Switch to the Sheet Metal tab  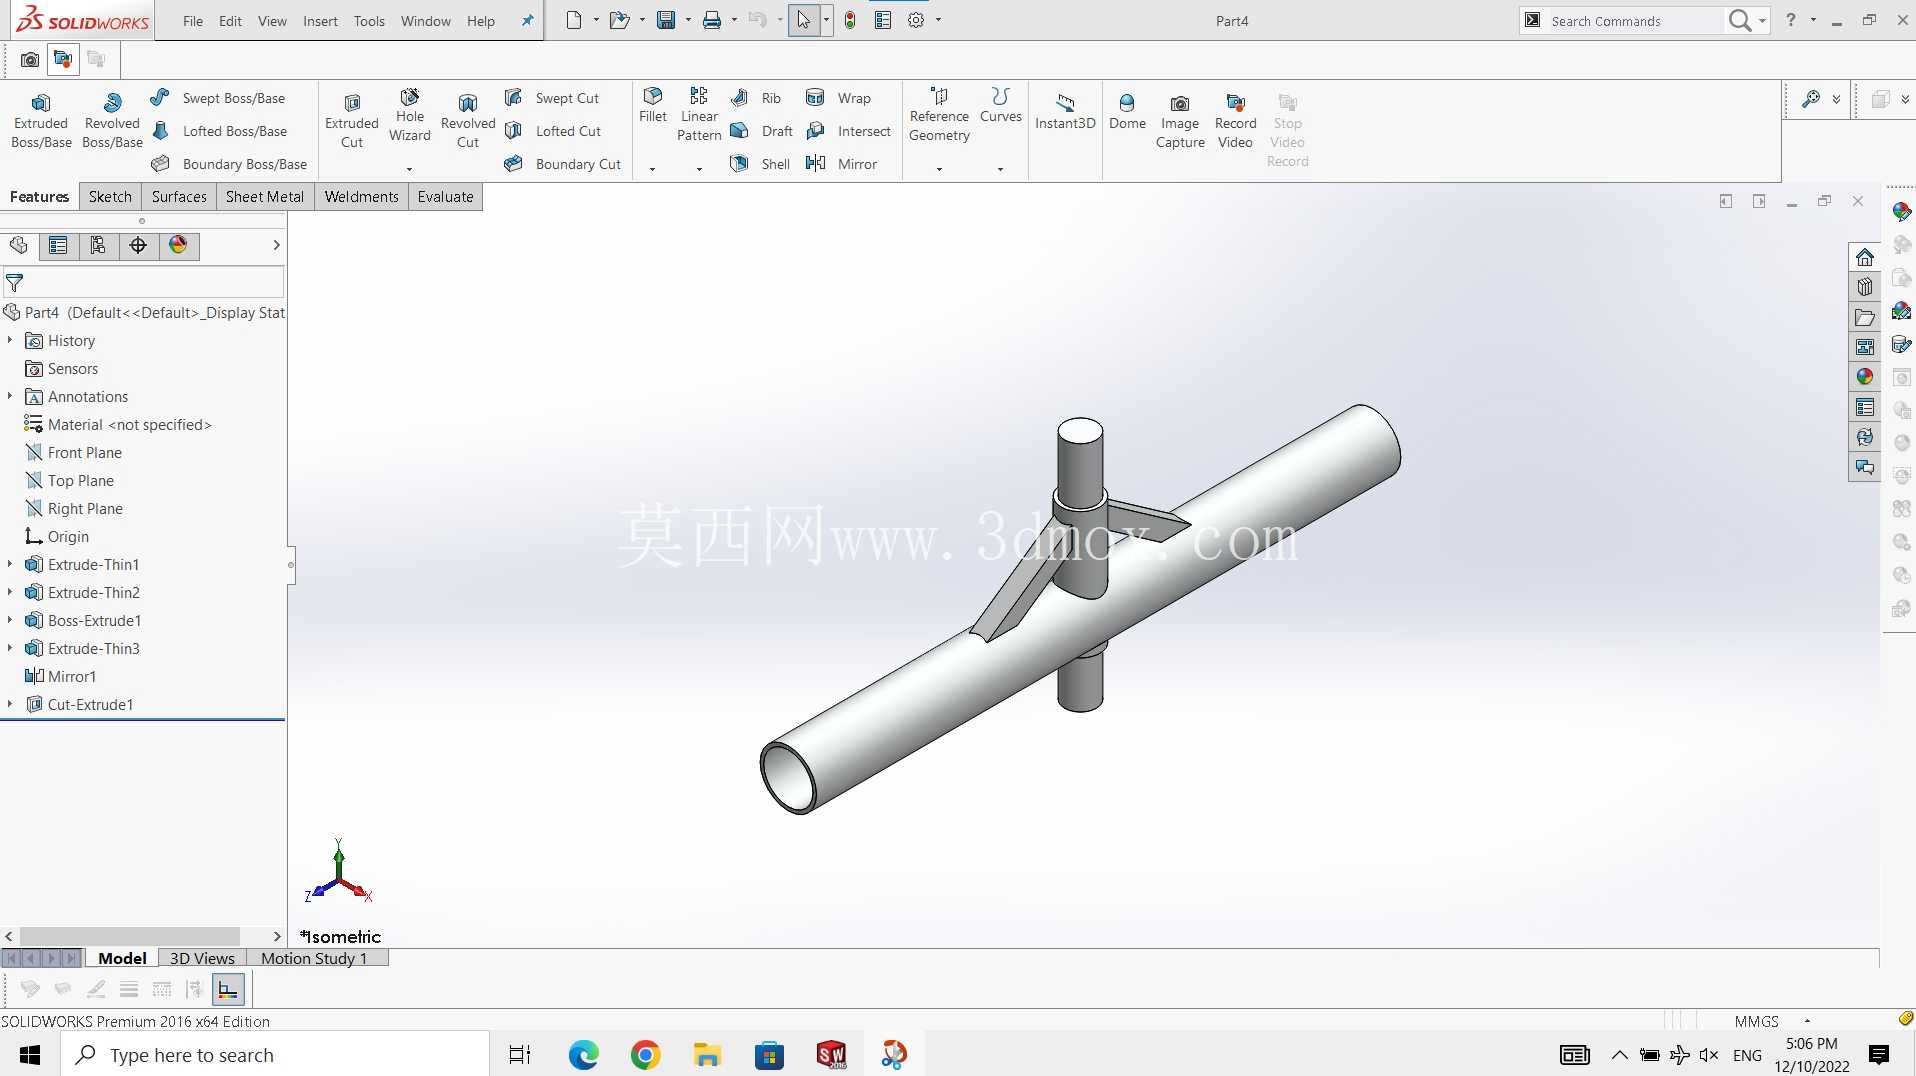coord(265,197)
